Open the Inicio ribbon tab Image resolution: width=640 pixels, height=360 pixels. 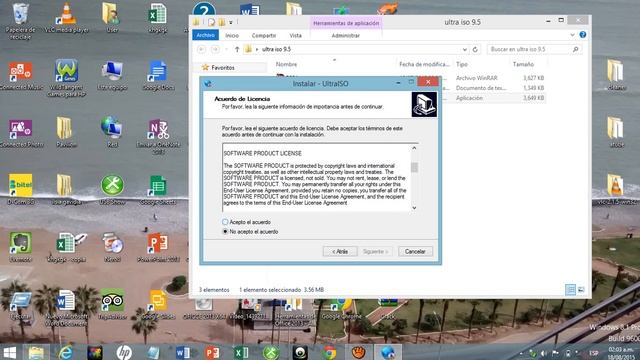point(232,36)
